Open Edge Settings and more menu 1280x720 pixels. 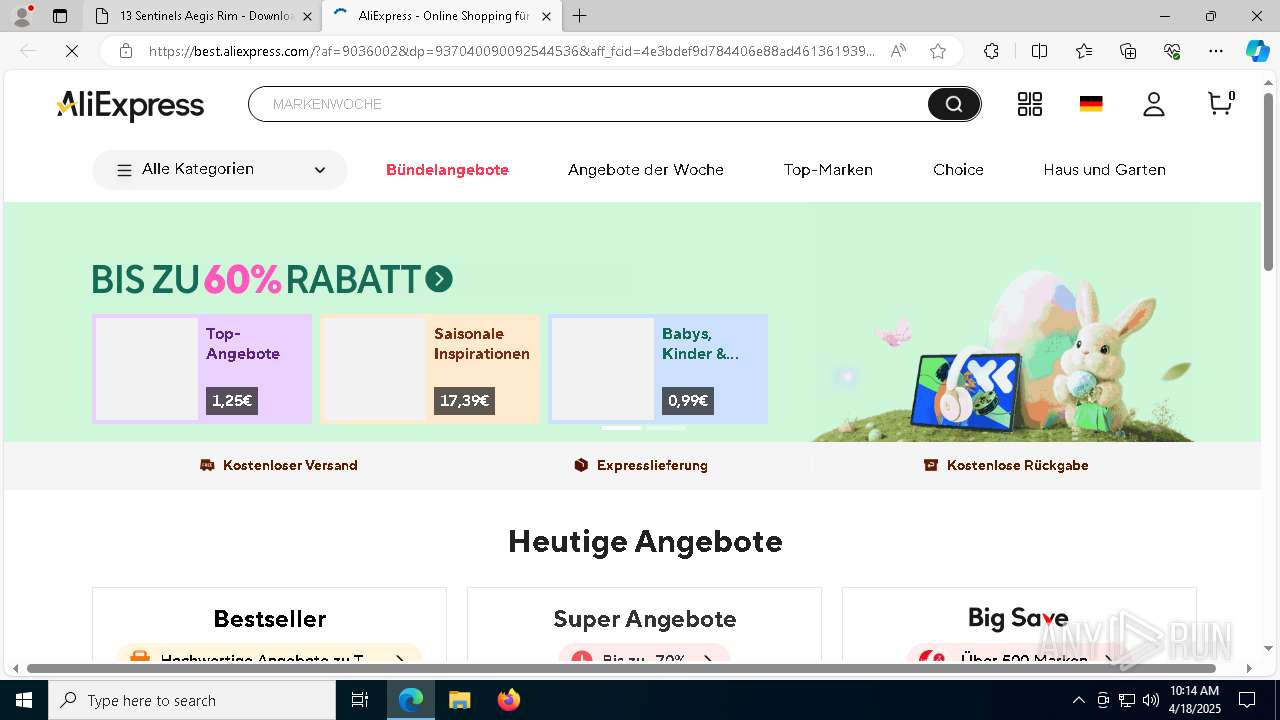click(x=1216, y=51)
